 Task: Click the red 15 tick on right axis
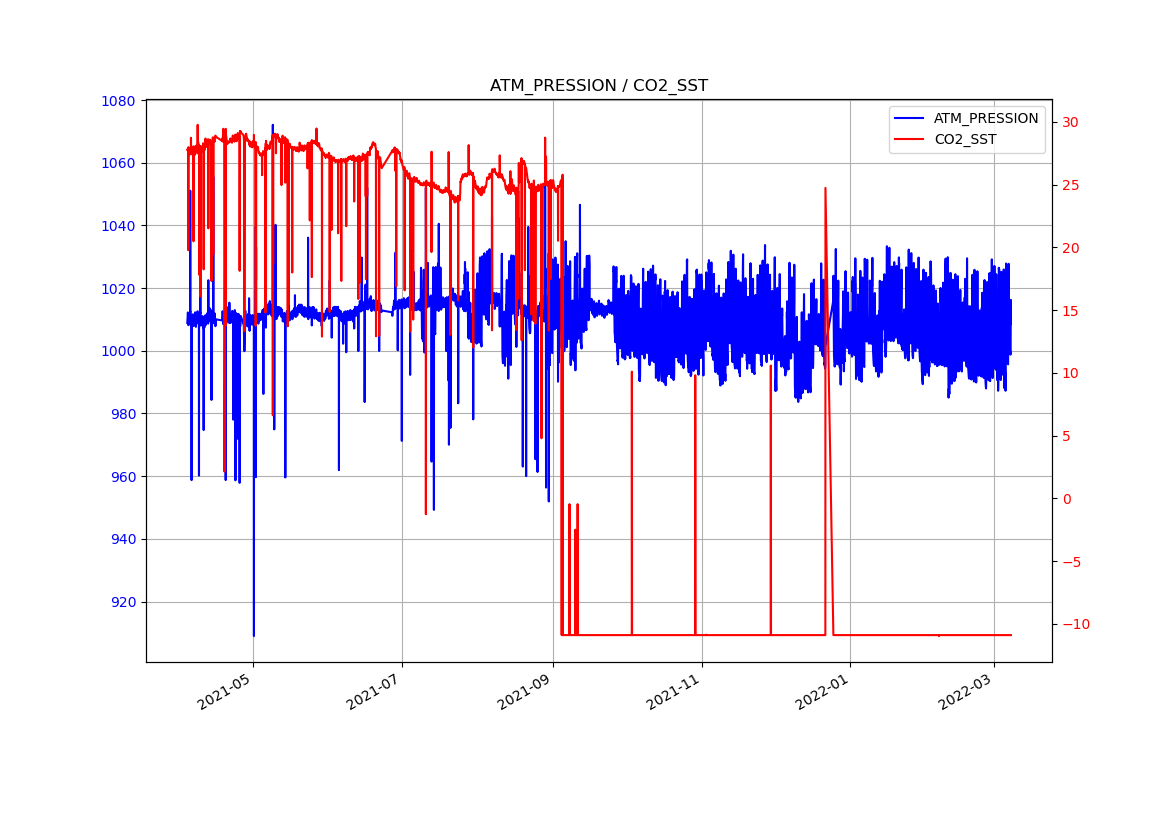(1070, 311)
